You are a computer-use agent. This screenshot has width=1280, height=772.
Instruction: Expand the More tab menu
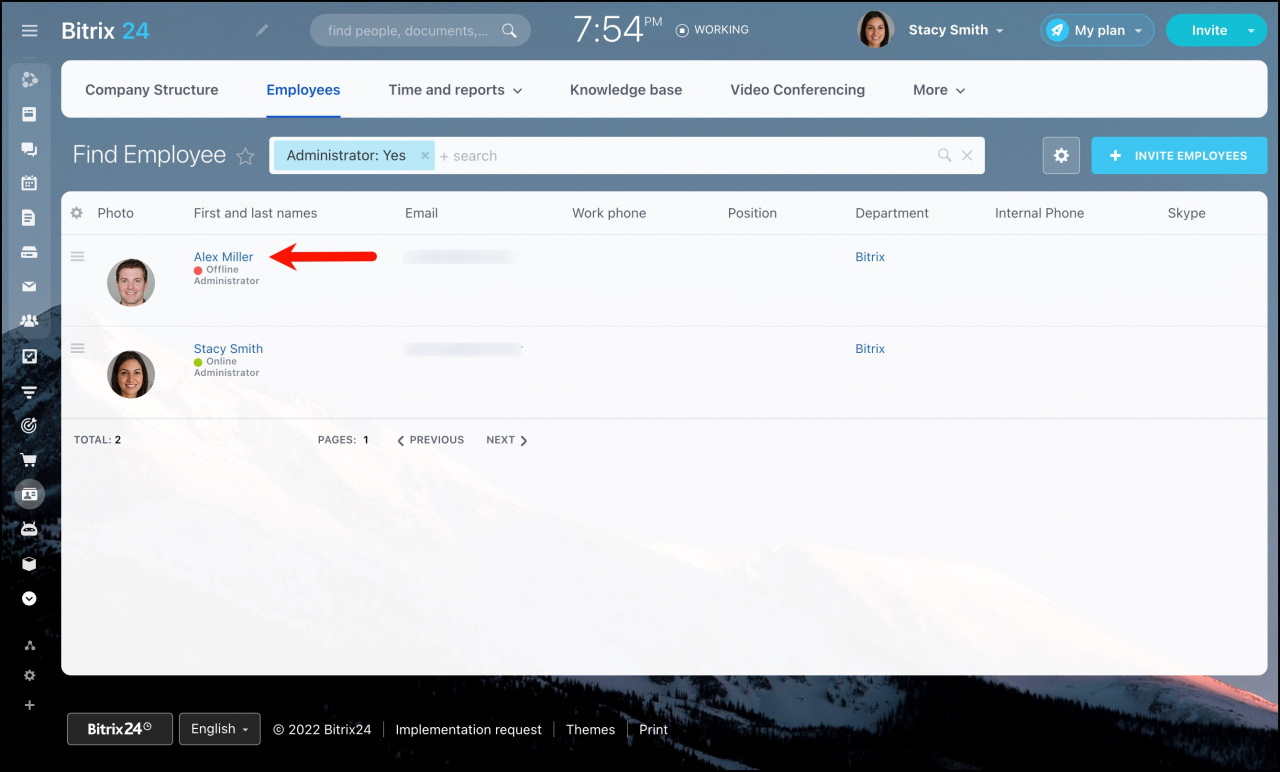tap(939, 90)
